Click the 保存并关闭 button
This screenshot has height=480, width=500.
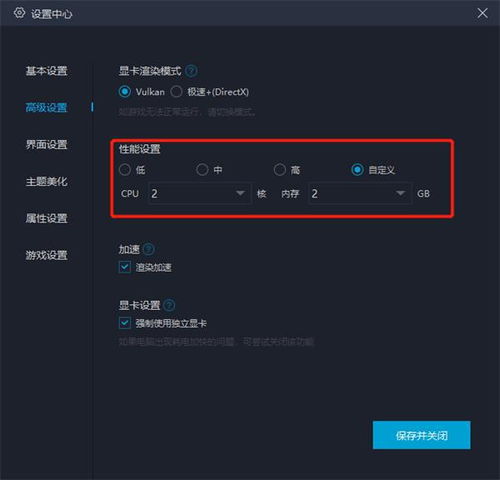tap(422, 435)
